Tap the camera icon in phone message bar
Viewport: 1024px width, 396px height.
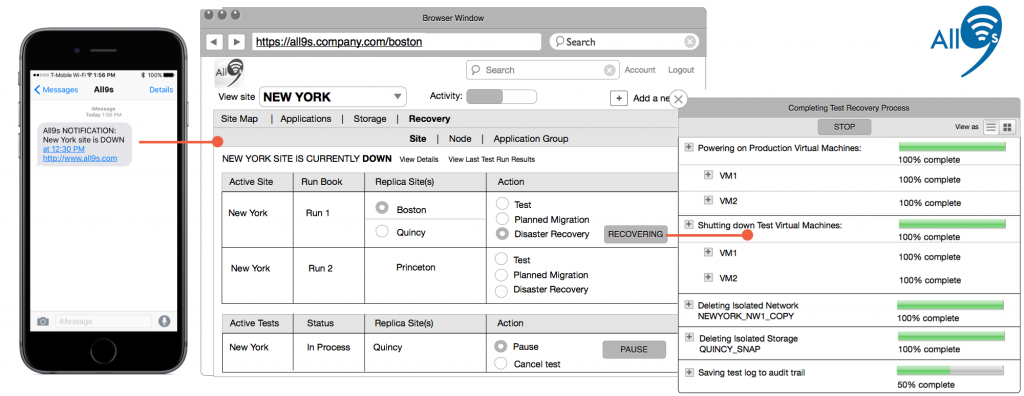[43, 321]
